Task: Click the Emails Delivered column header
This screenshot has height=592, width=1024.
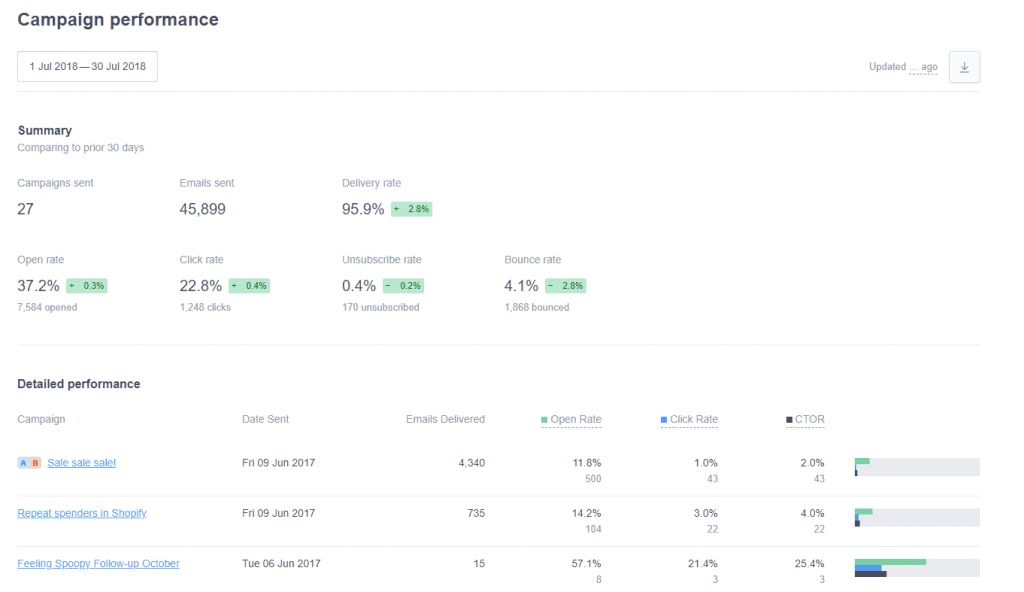Action: (445, 419)
